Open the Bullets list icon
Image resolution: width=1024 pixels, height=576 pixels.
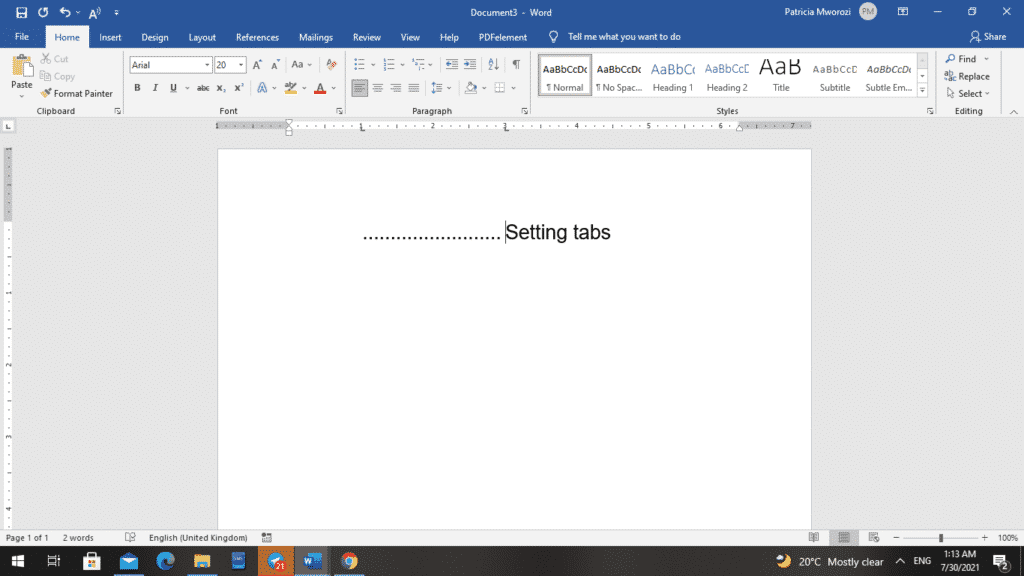coord(358,64)
